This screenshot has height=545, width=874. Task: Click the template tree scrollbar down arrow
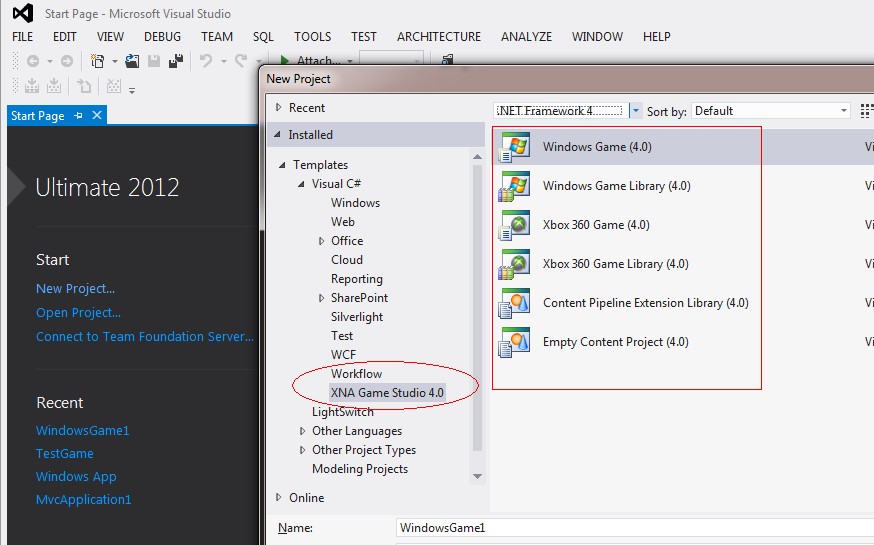click(477, 476)
